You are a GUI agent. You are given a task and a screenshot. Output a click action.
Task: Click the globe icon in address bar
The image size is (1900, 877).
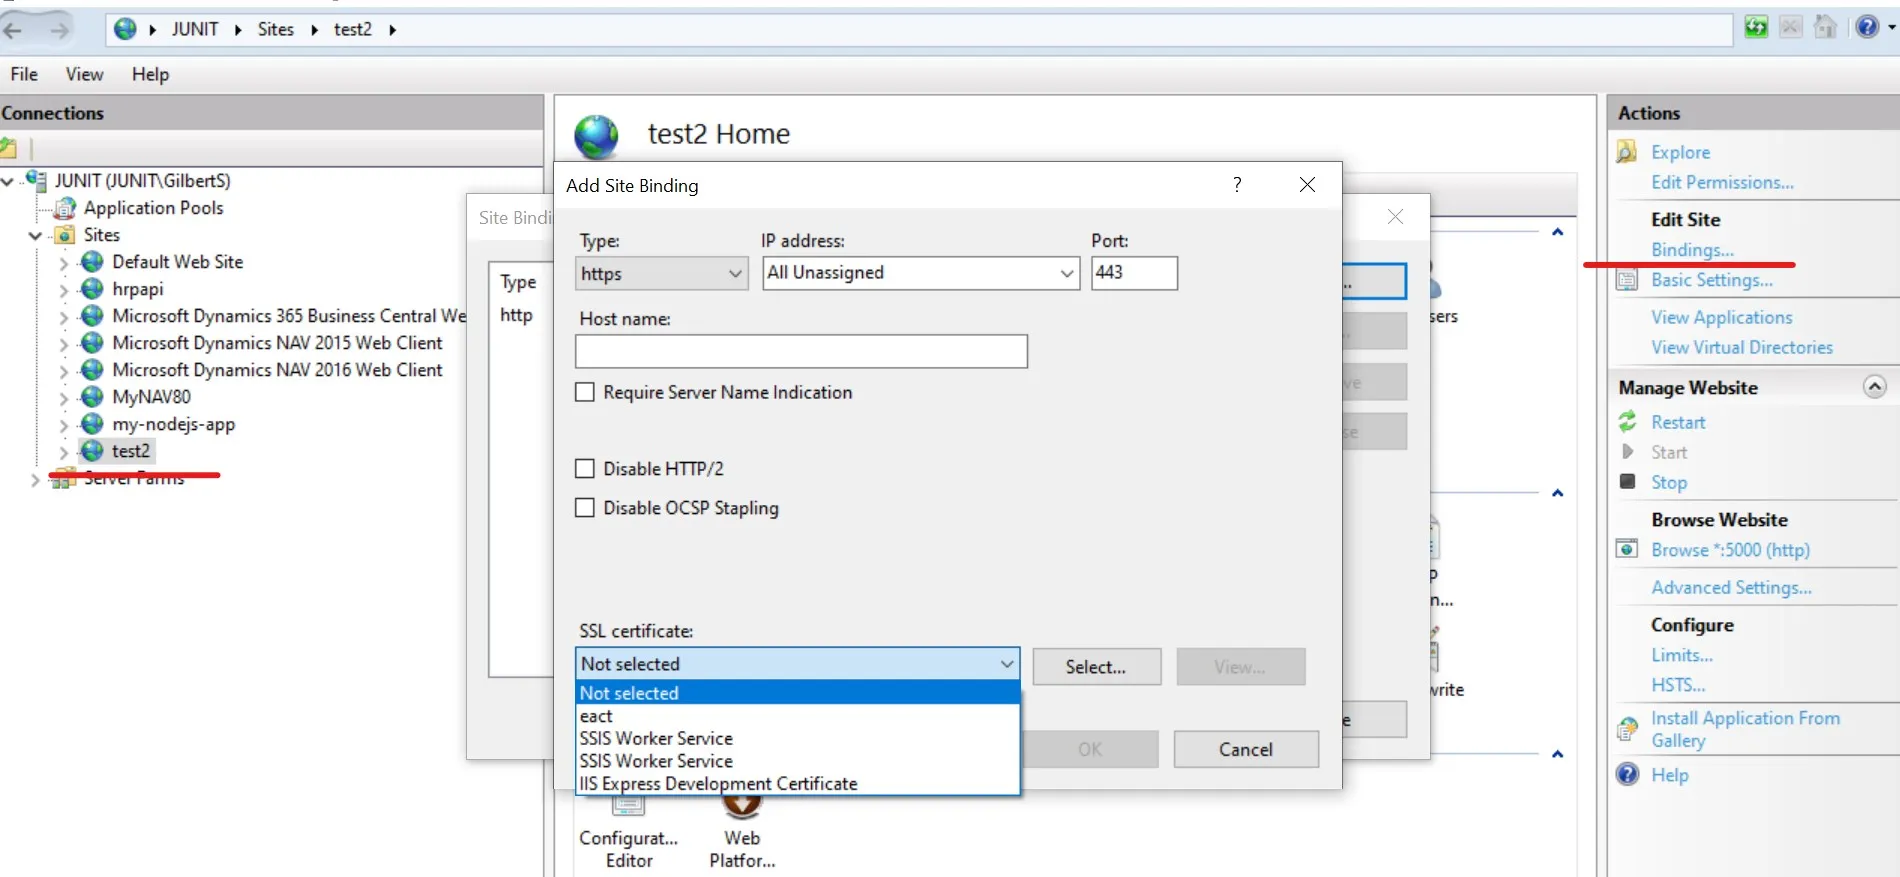tap(125, 29)
